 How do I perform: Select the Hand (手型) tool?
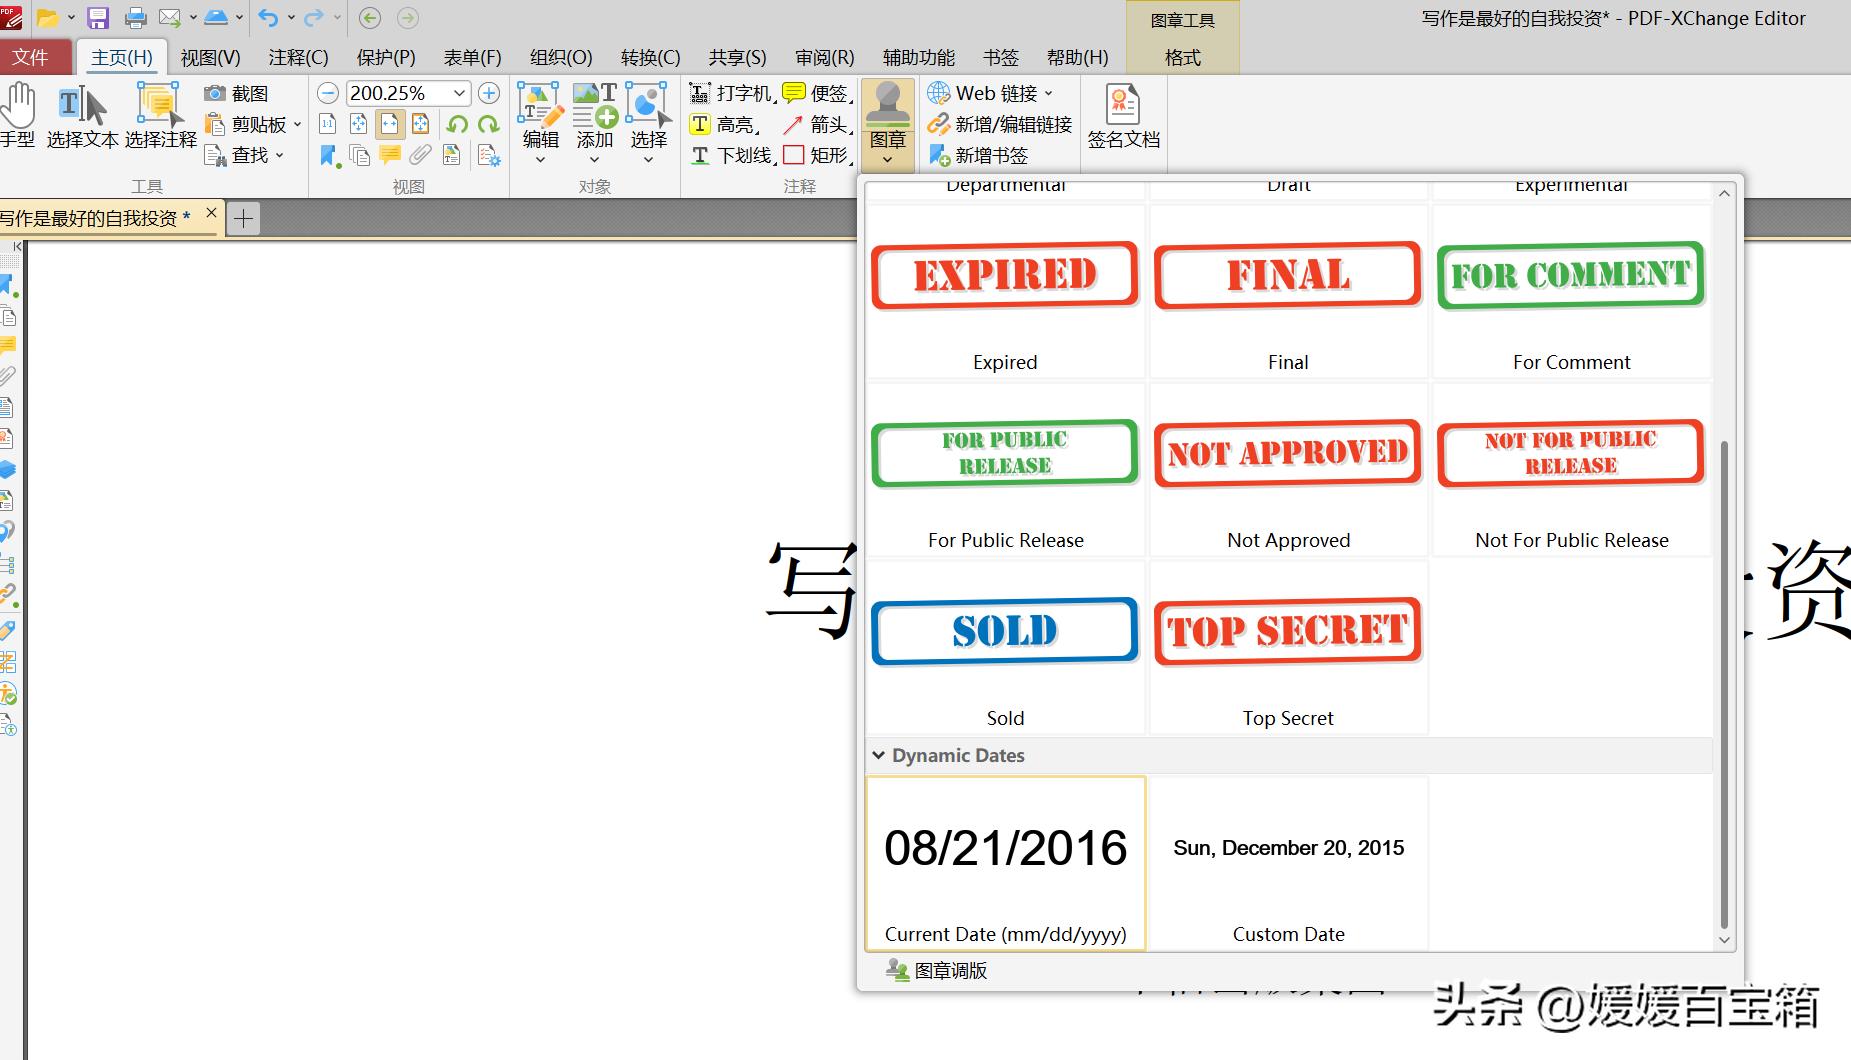coord(18,116)
